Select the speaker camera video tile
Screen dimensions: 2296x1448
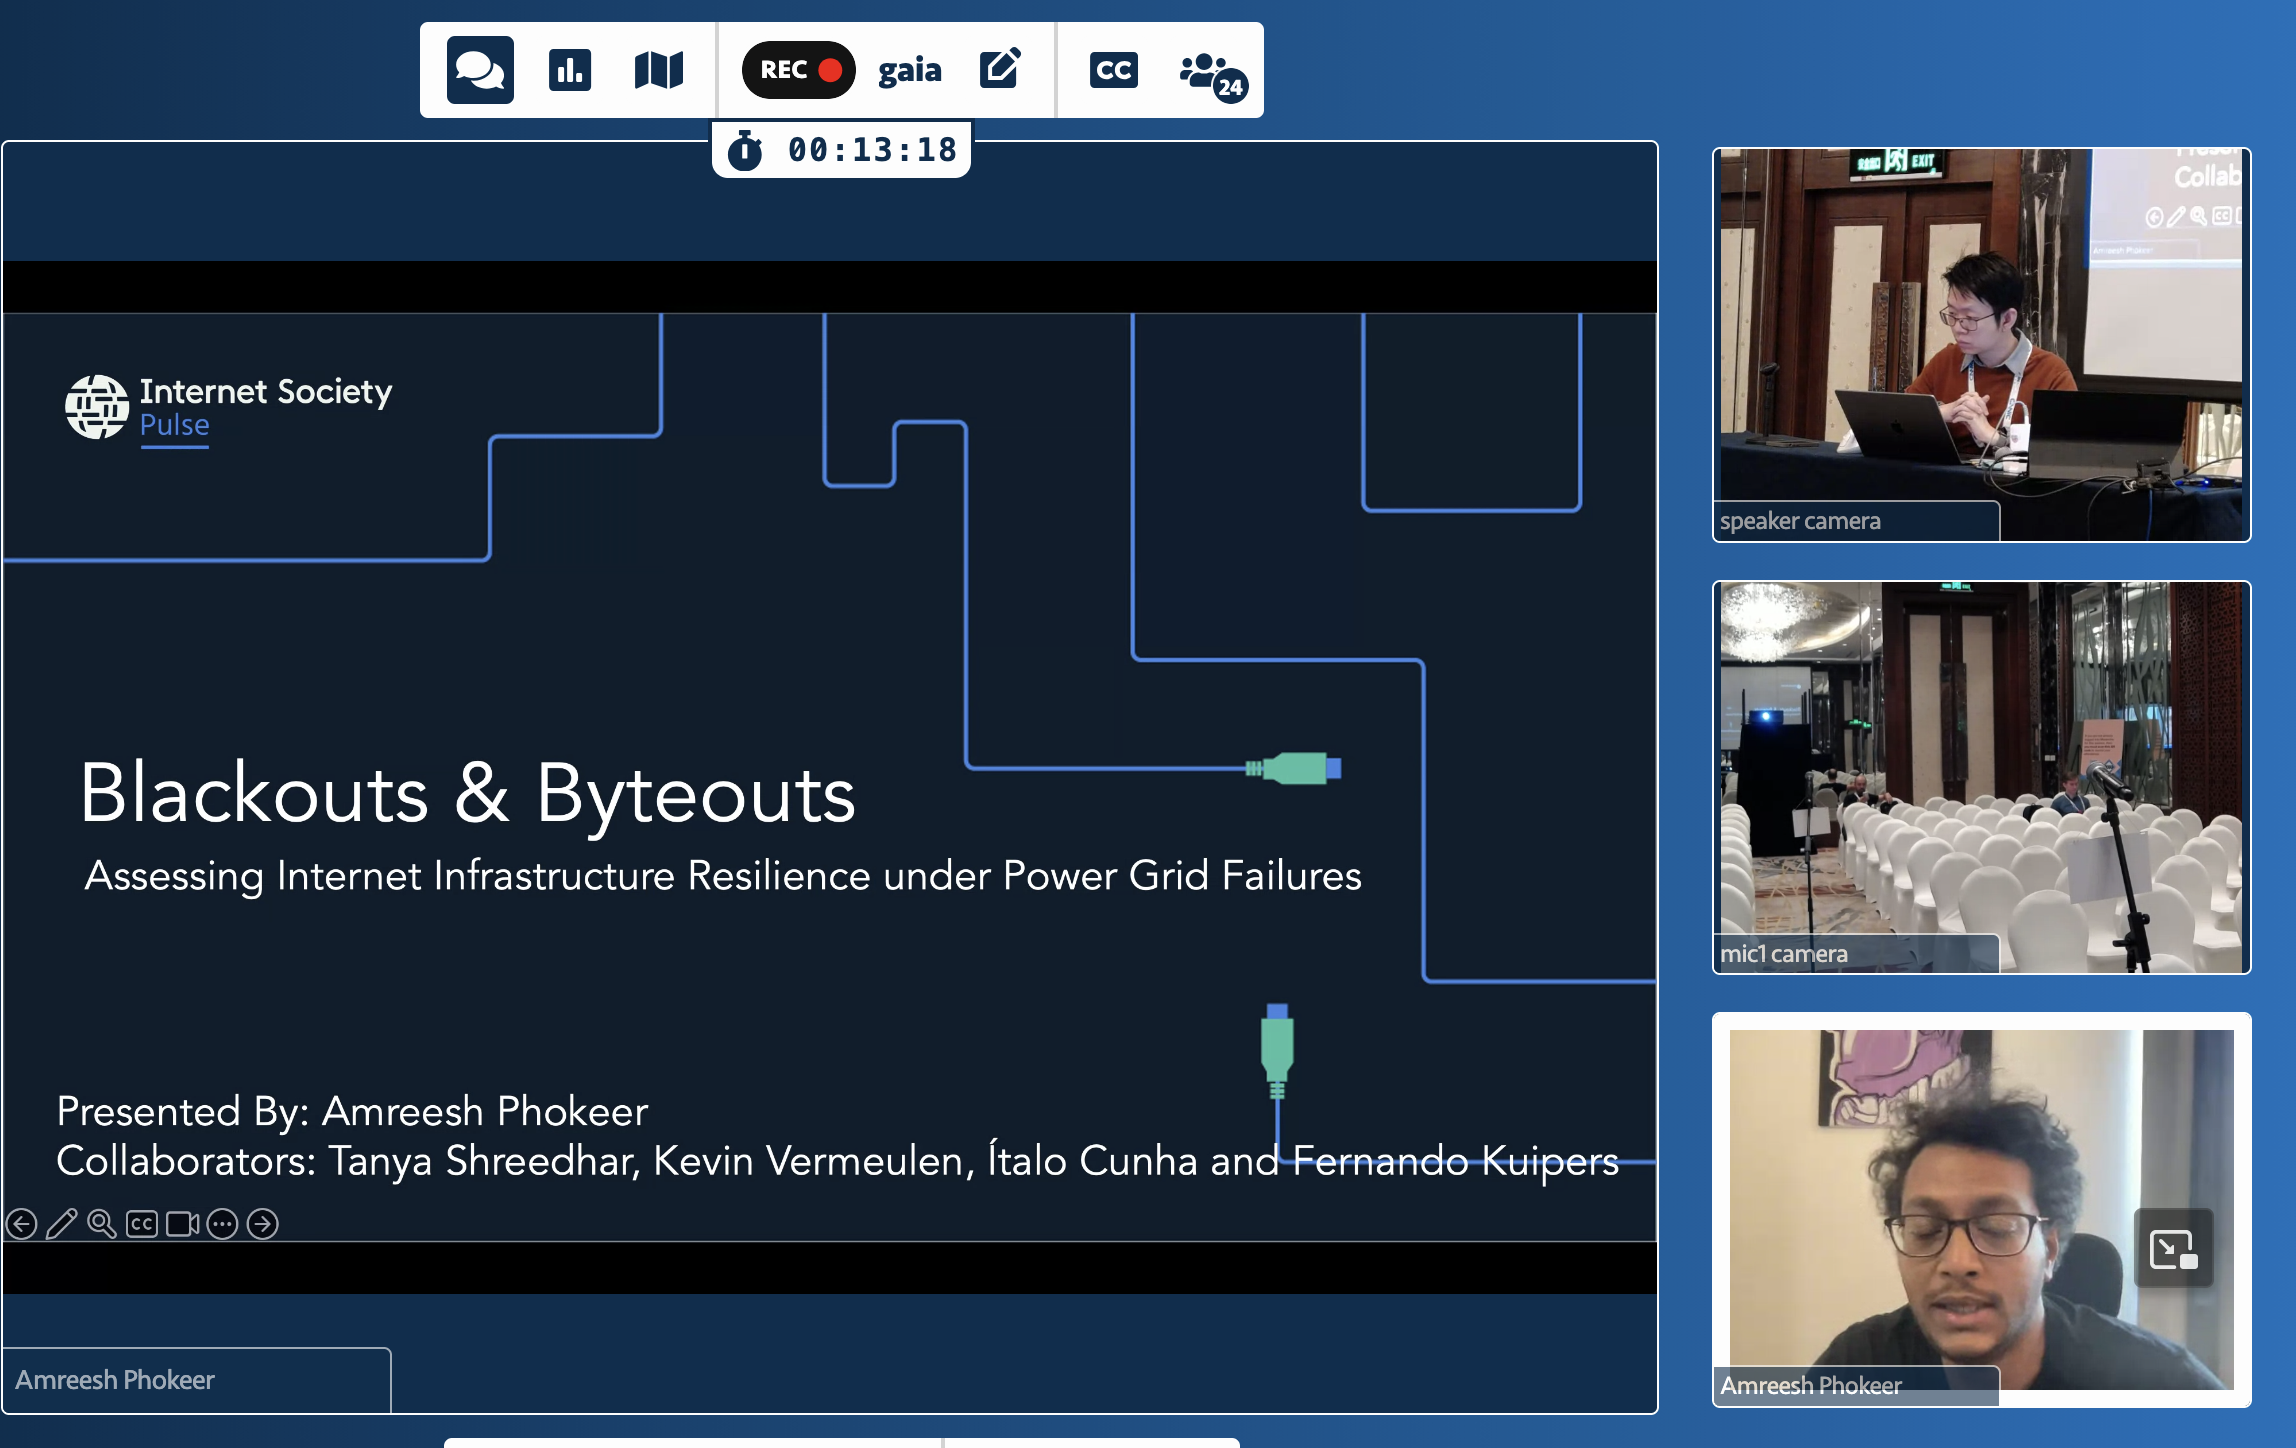click(x=1981, y=345)
